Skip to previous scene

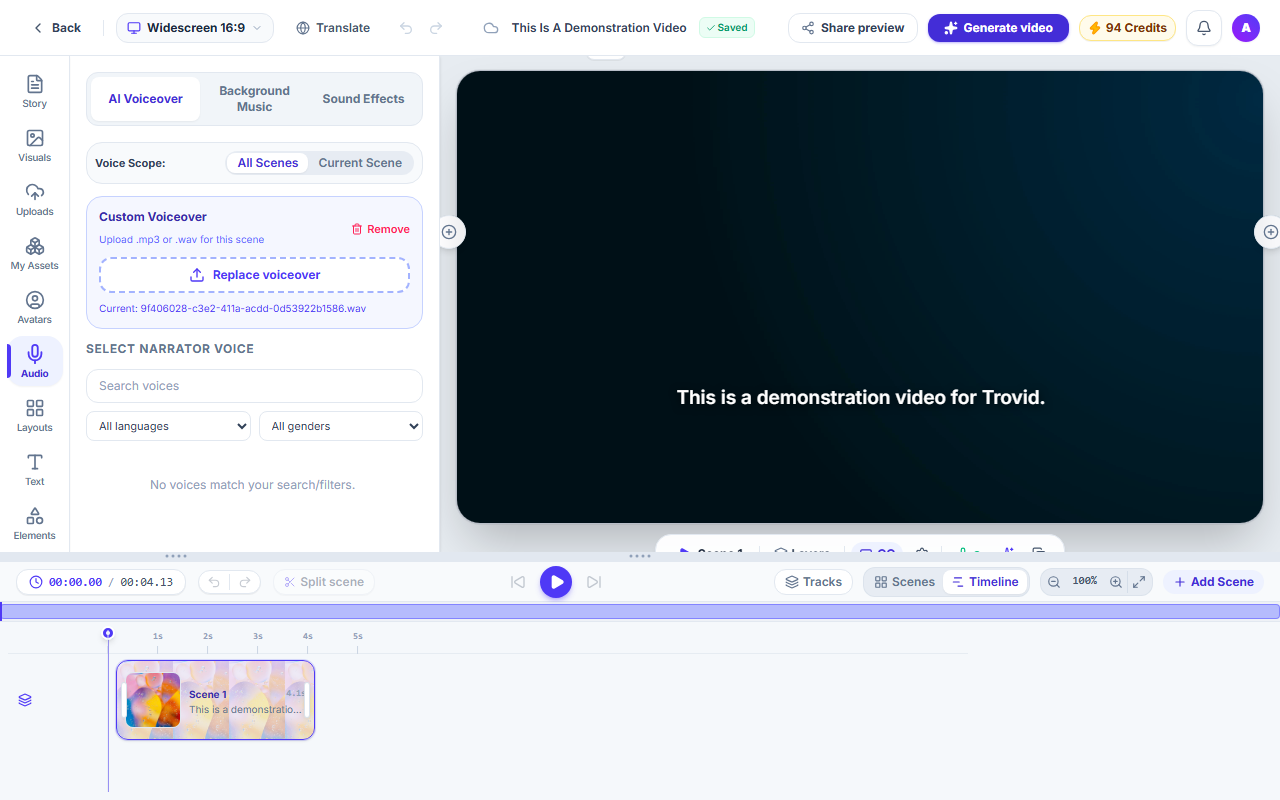click(x=518, y=582)
